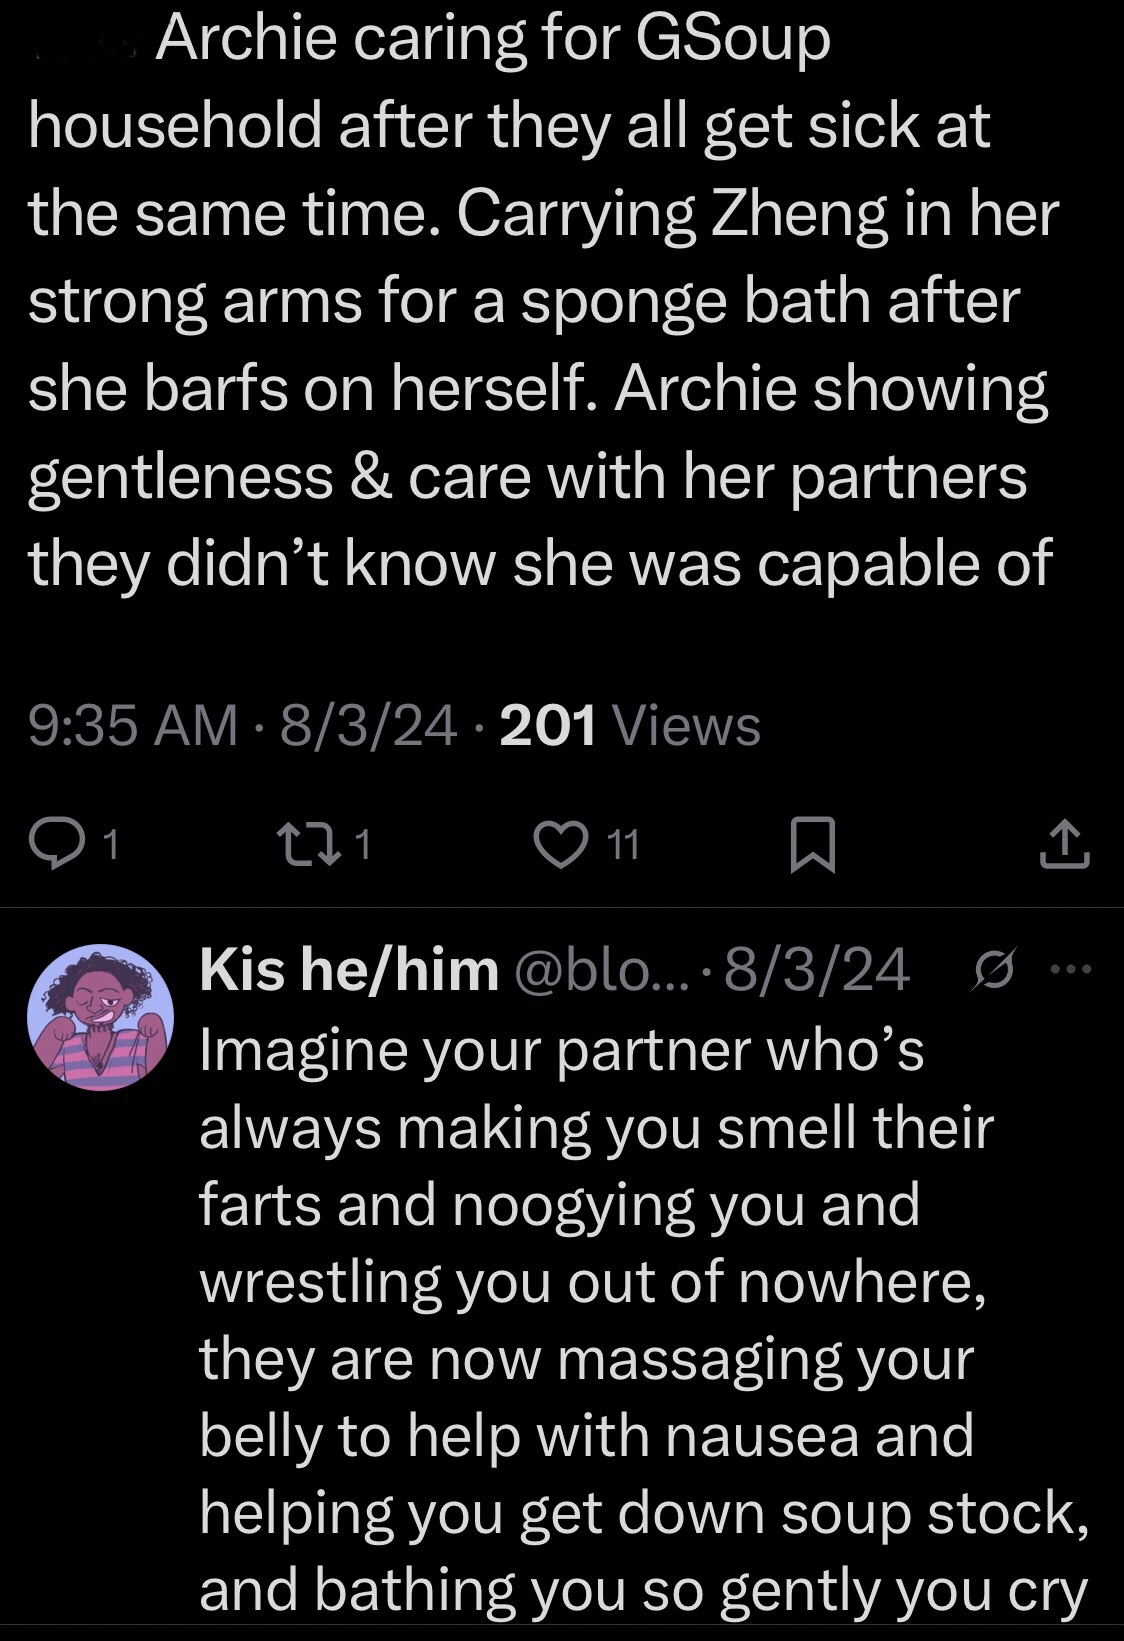This screenshot has height=1641, width=1124.
Task: Like the post with the heart icon
Action: (x=561, y=843)
